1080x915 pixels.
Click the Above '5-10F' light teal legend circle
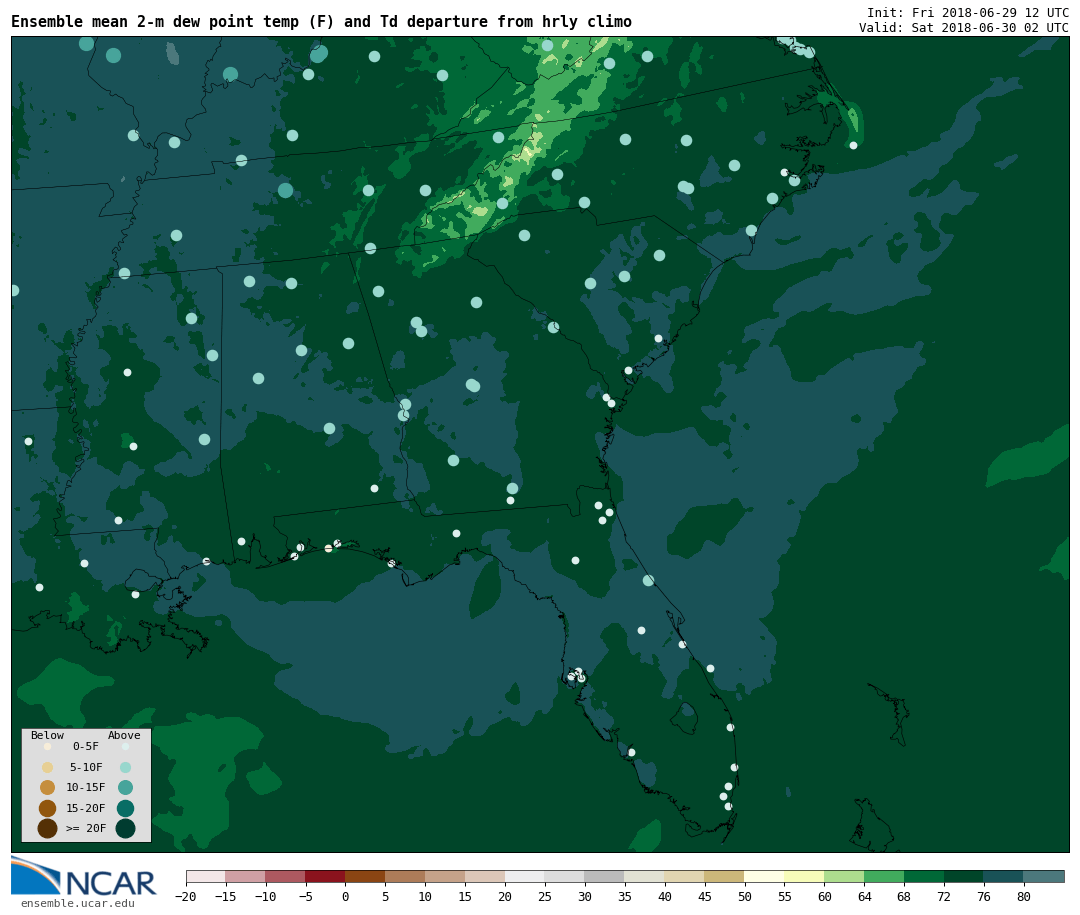tap(125, 767)
